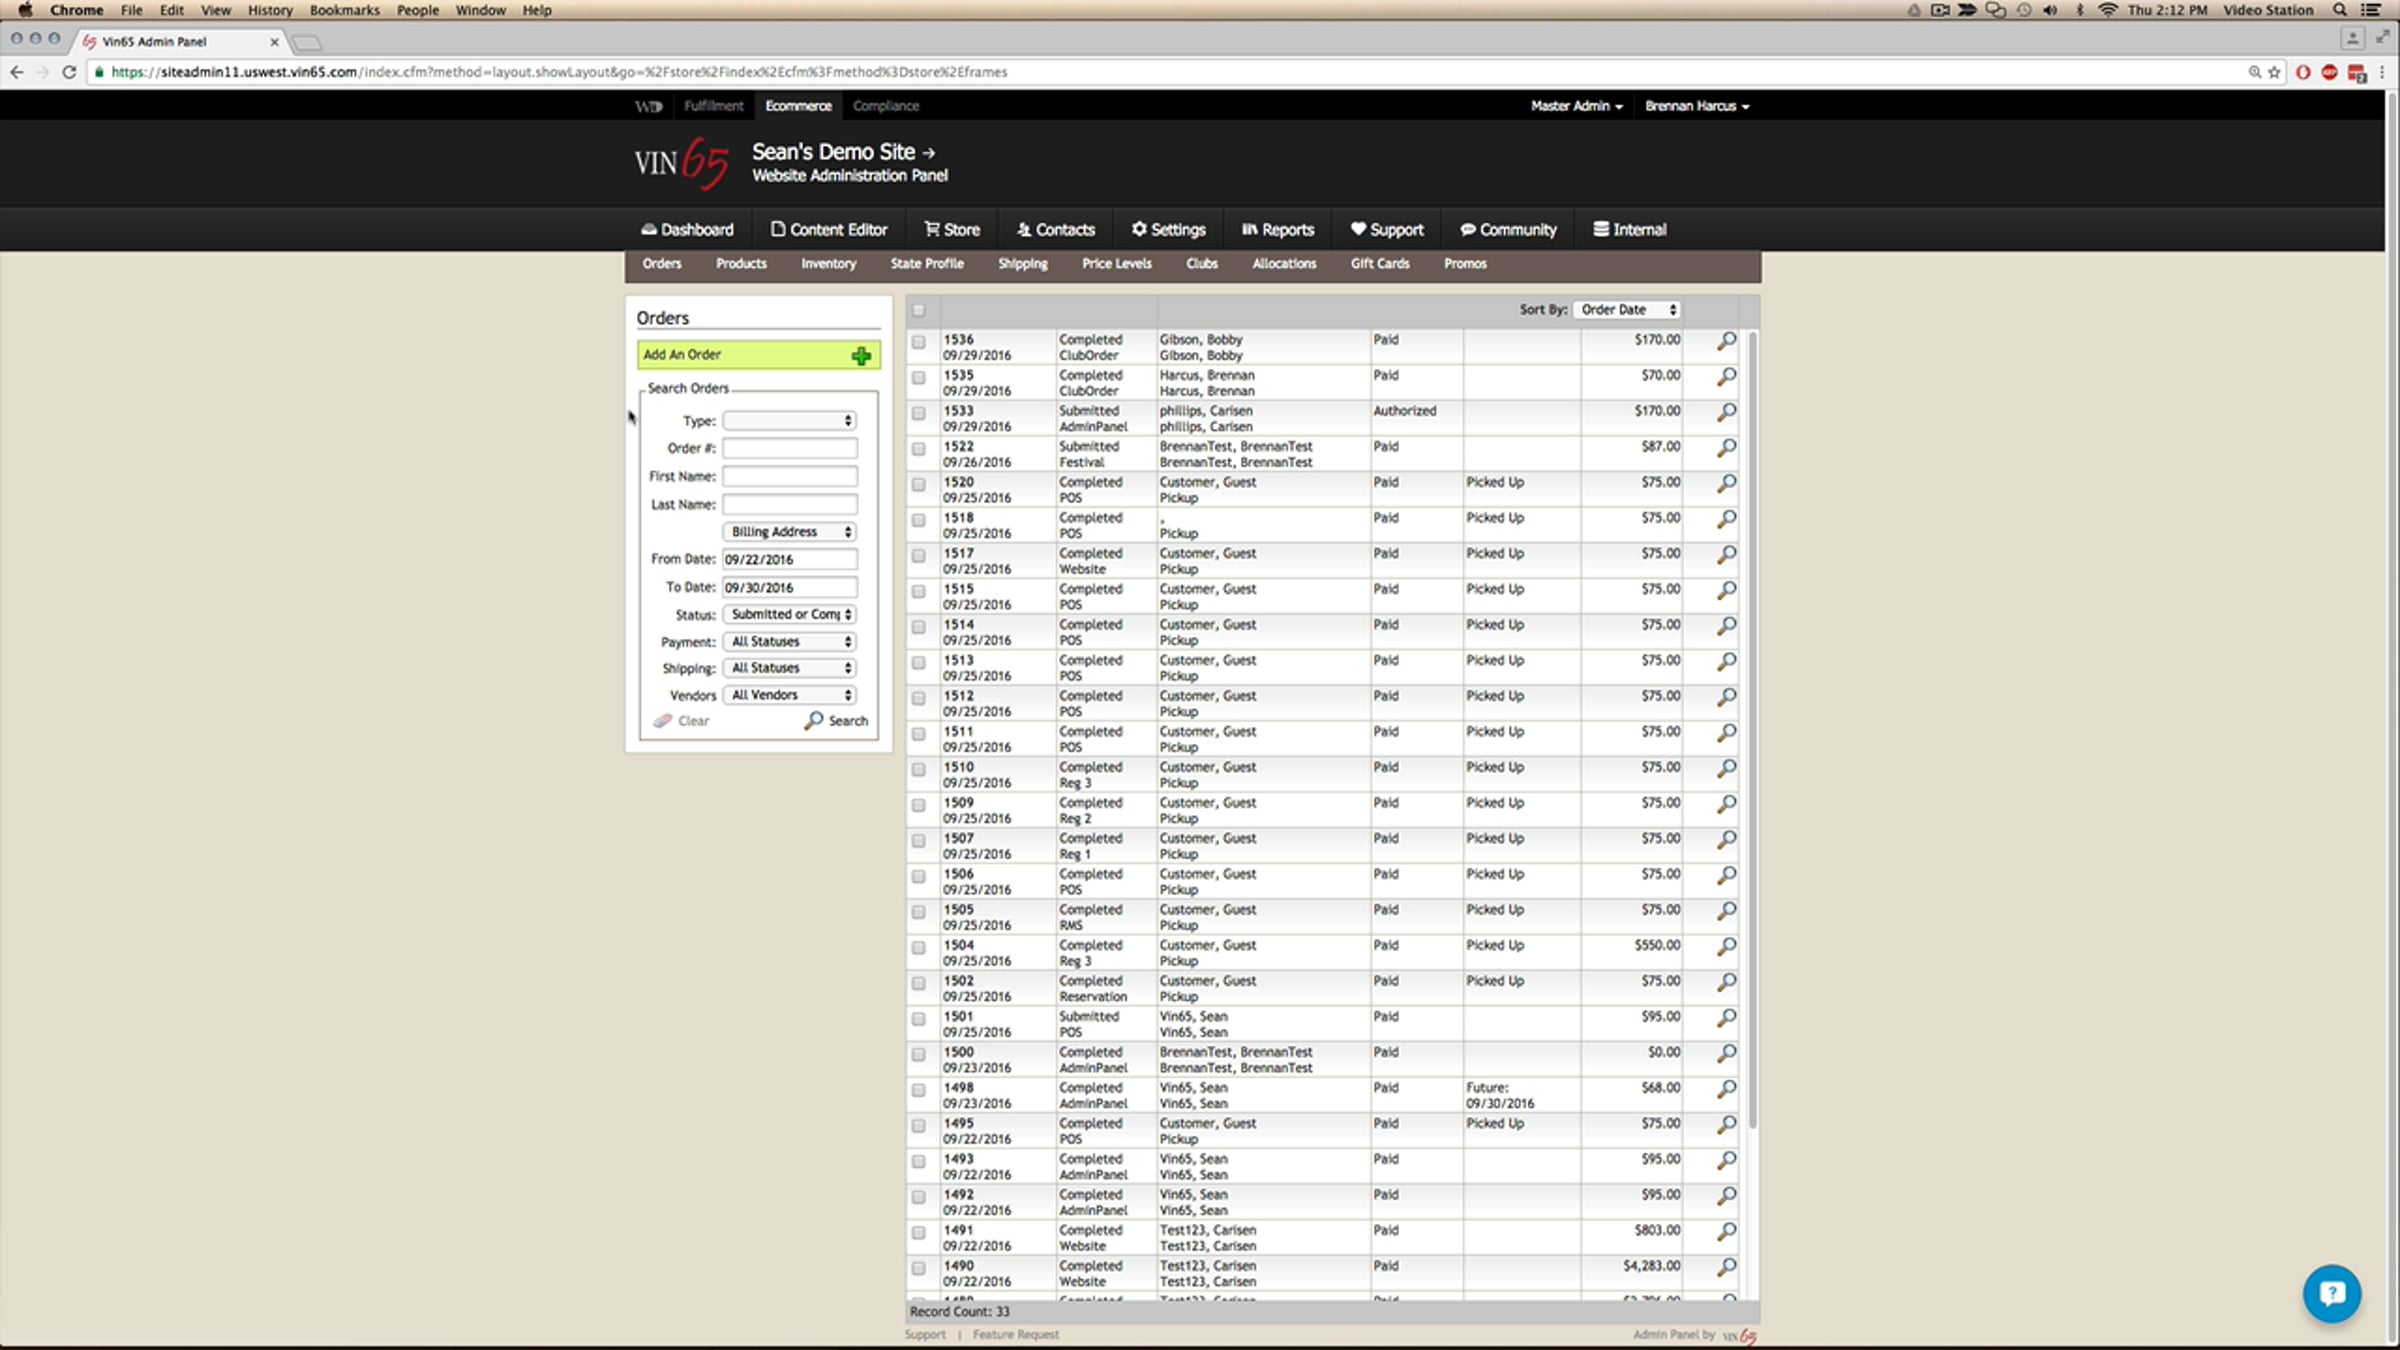This screenshot has height=1350, width=2400.
Task: Expand the Master Admin menu
Action: (x=1576, y=106)
